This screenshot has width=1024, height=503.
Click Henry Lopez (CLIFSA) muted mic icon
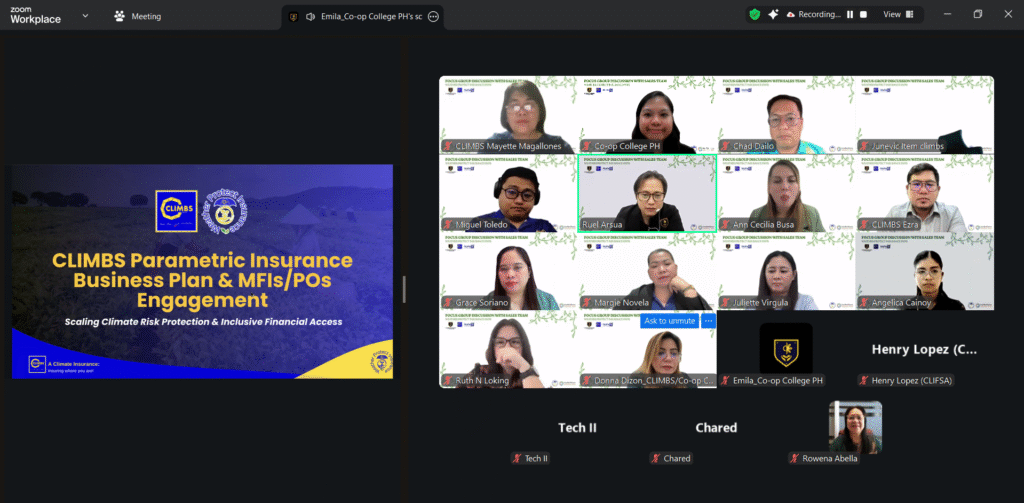coord(864,381)
